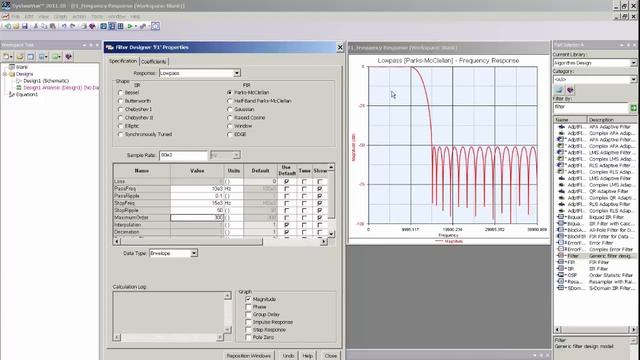Screen dimensions: 640x360
Task: Enable the Phase graph checkbox
Action: click(x=248, y=307)
